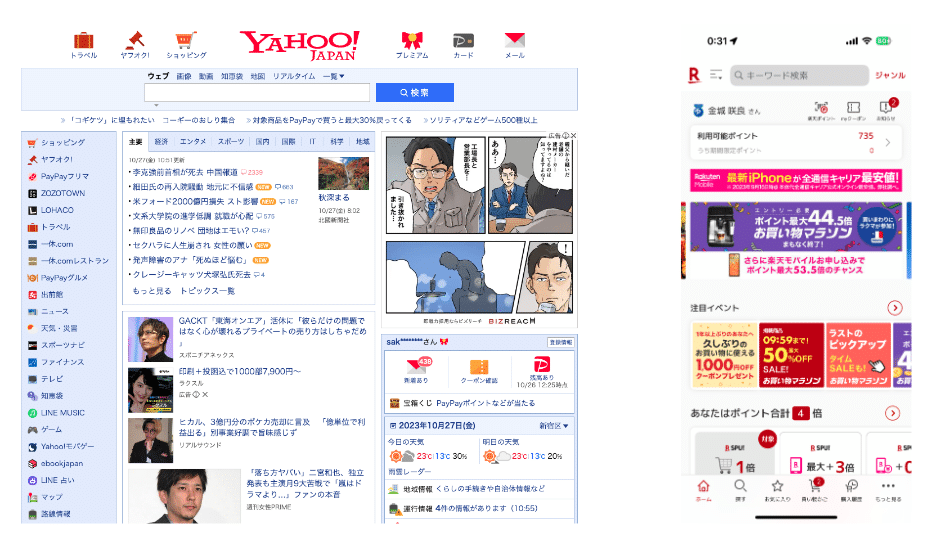
Task: Expand the 注目イベント section arrow
Action: coord(894,308)
